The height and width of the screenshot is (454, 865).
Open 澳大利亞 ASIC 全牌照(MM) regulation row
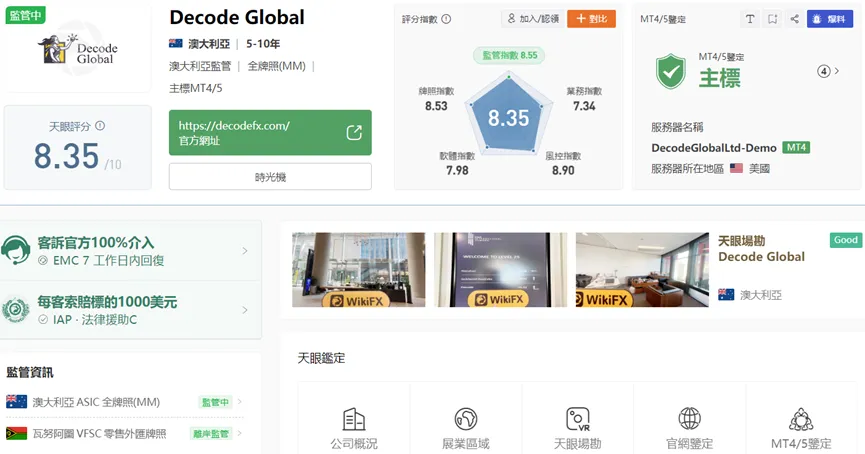124,402
